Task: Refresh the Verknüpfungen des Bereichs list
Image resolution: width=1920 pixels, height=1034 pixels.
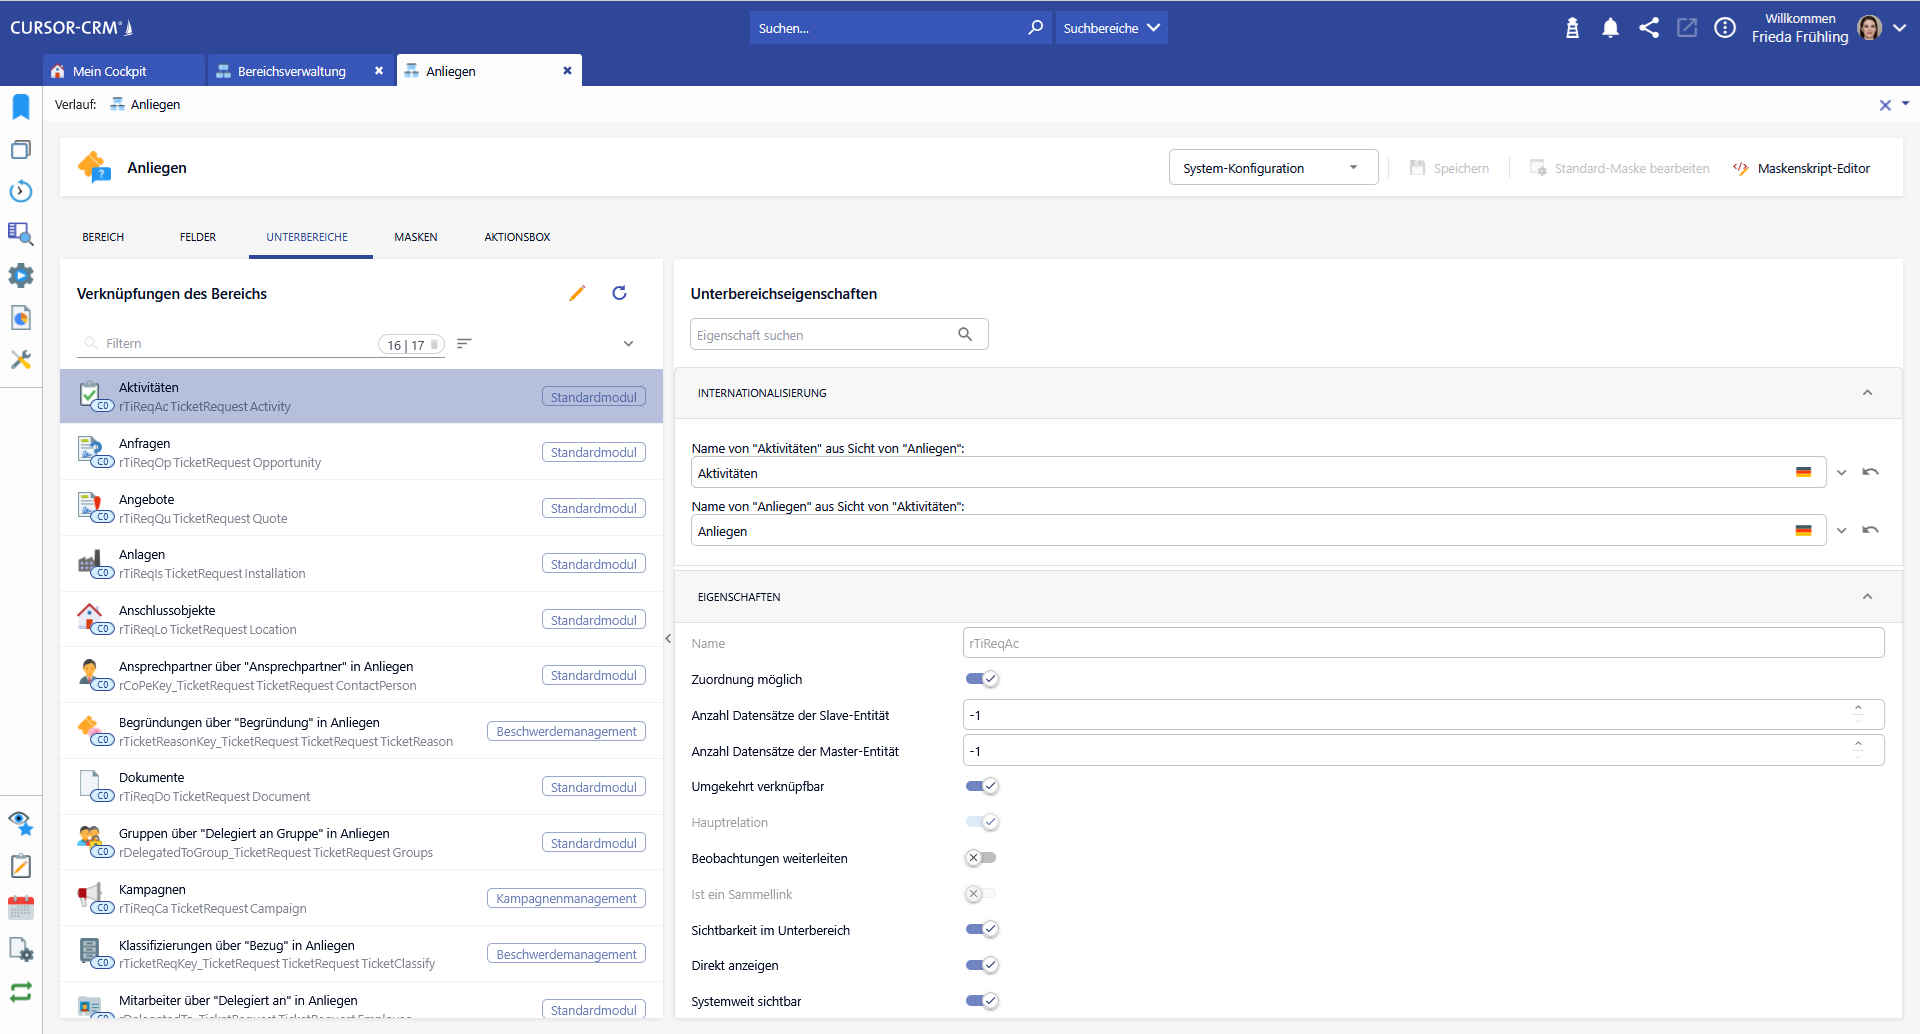Action: point(619,293)
